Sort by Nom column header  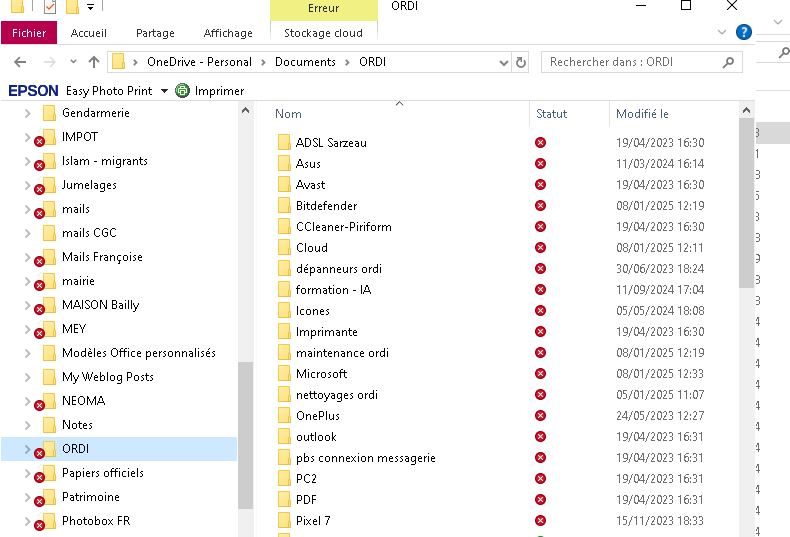click(x=288, y=114)
